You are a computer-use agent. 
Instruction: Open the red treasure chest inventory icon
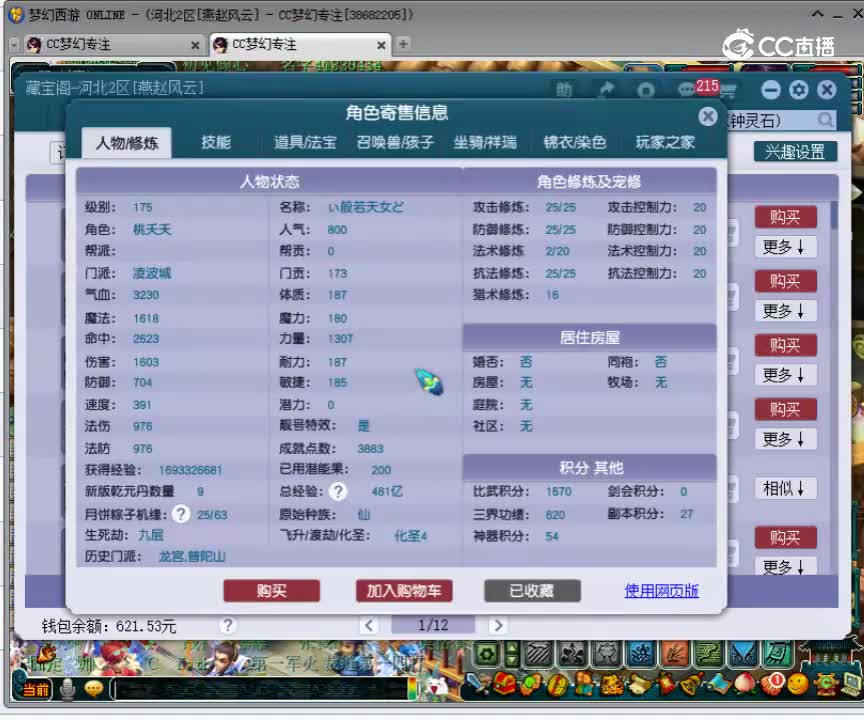point(504,684)
